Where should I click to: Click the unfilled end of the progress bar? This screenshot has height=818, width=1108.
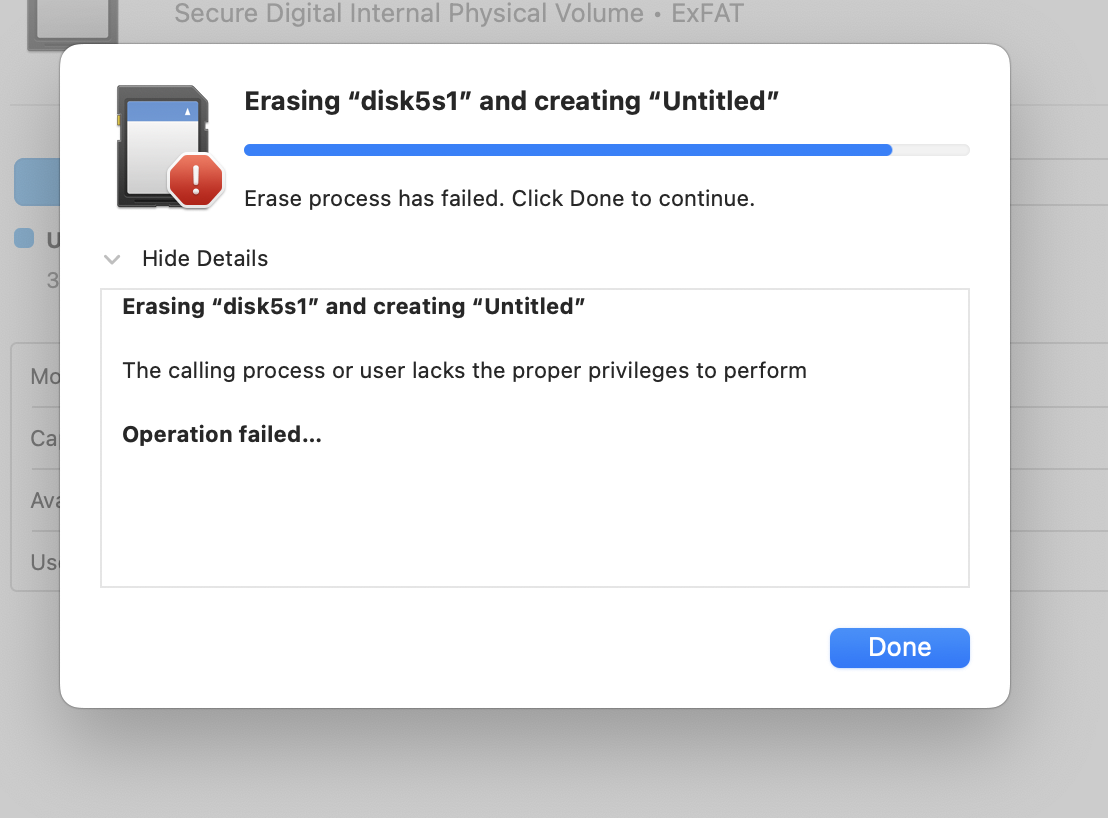[x=931, y=150]
